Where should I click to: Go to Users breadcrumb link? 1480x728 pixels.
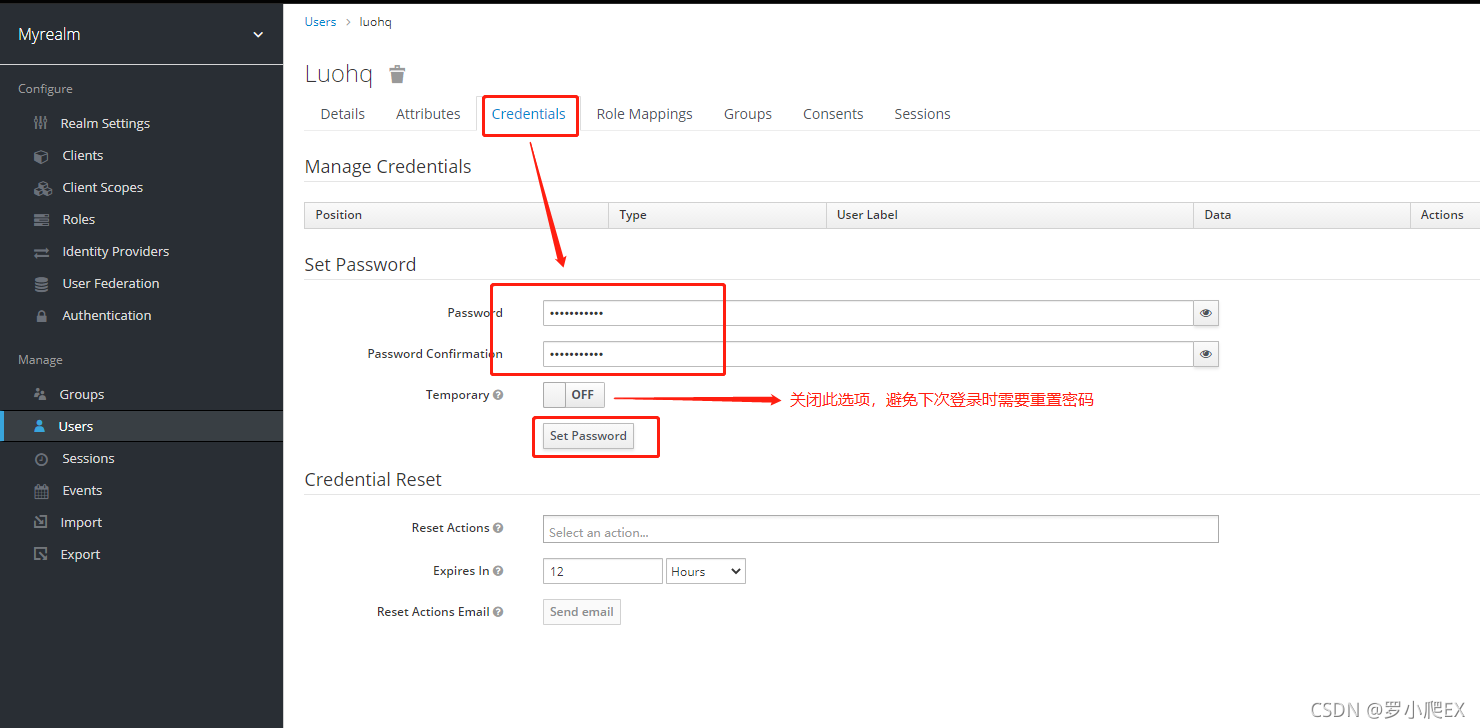coord(320,22)
